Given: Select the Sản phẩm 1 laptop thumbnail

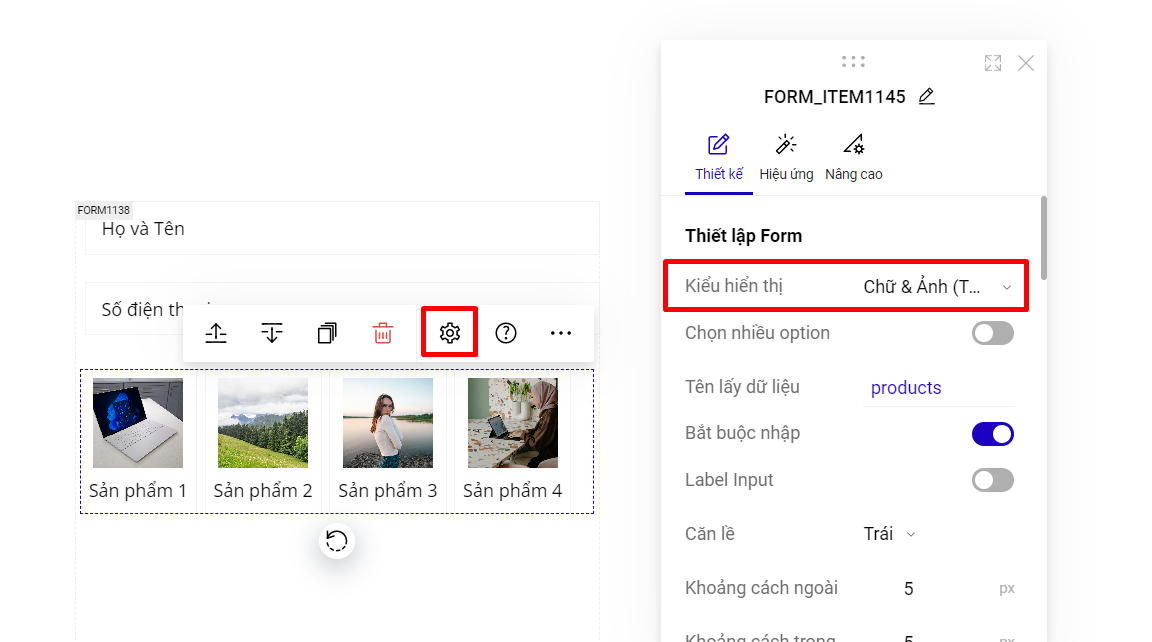Looking at the screenshot, I should [x=137, y=423].
